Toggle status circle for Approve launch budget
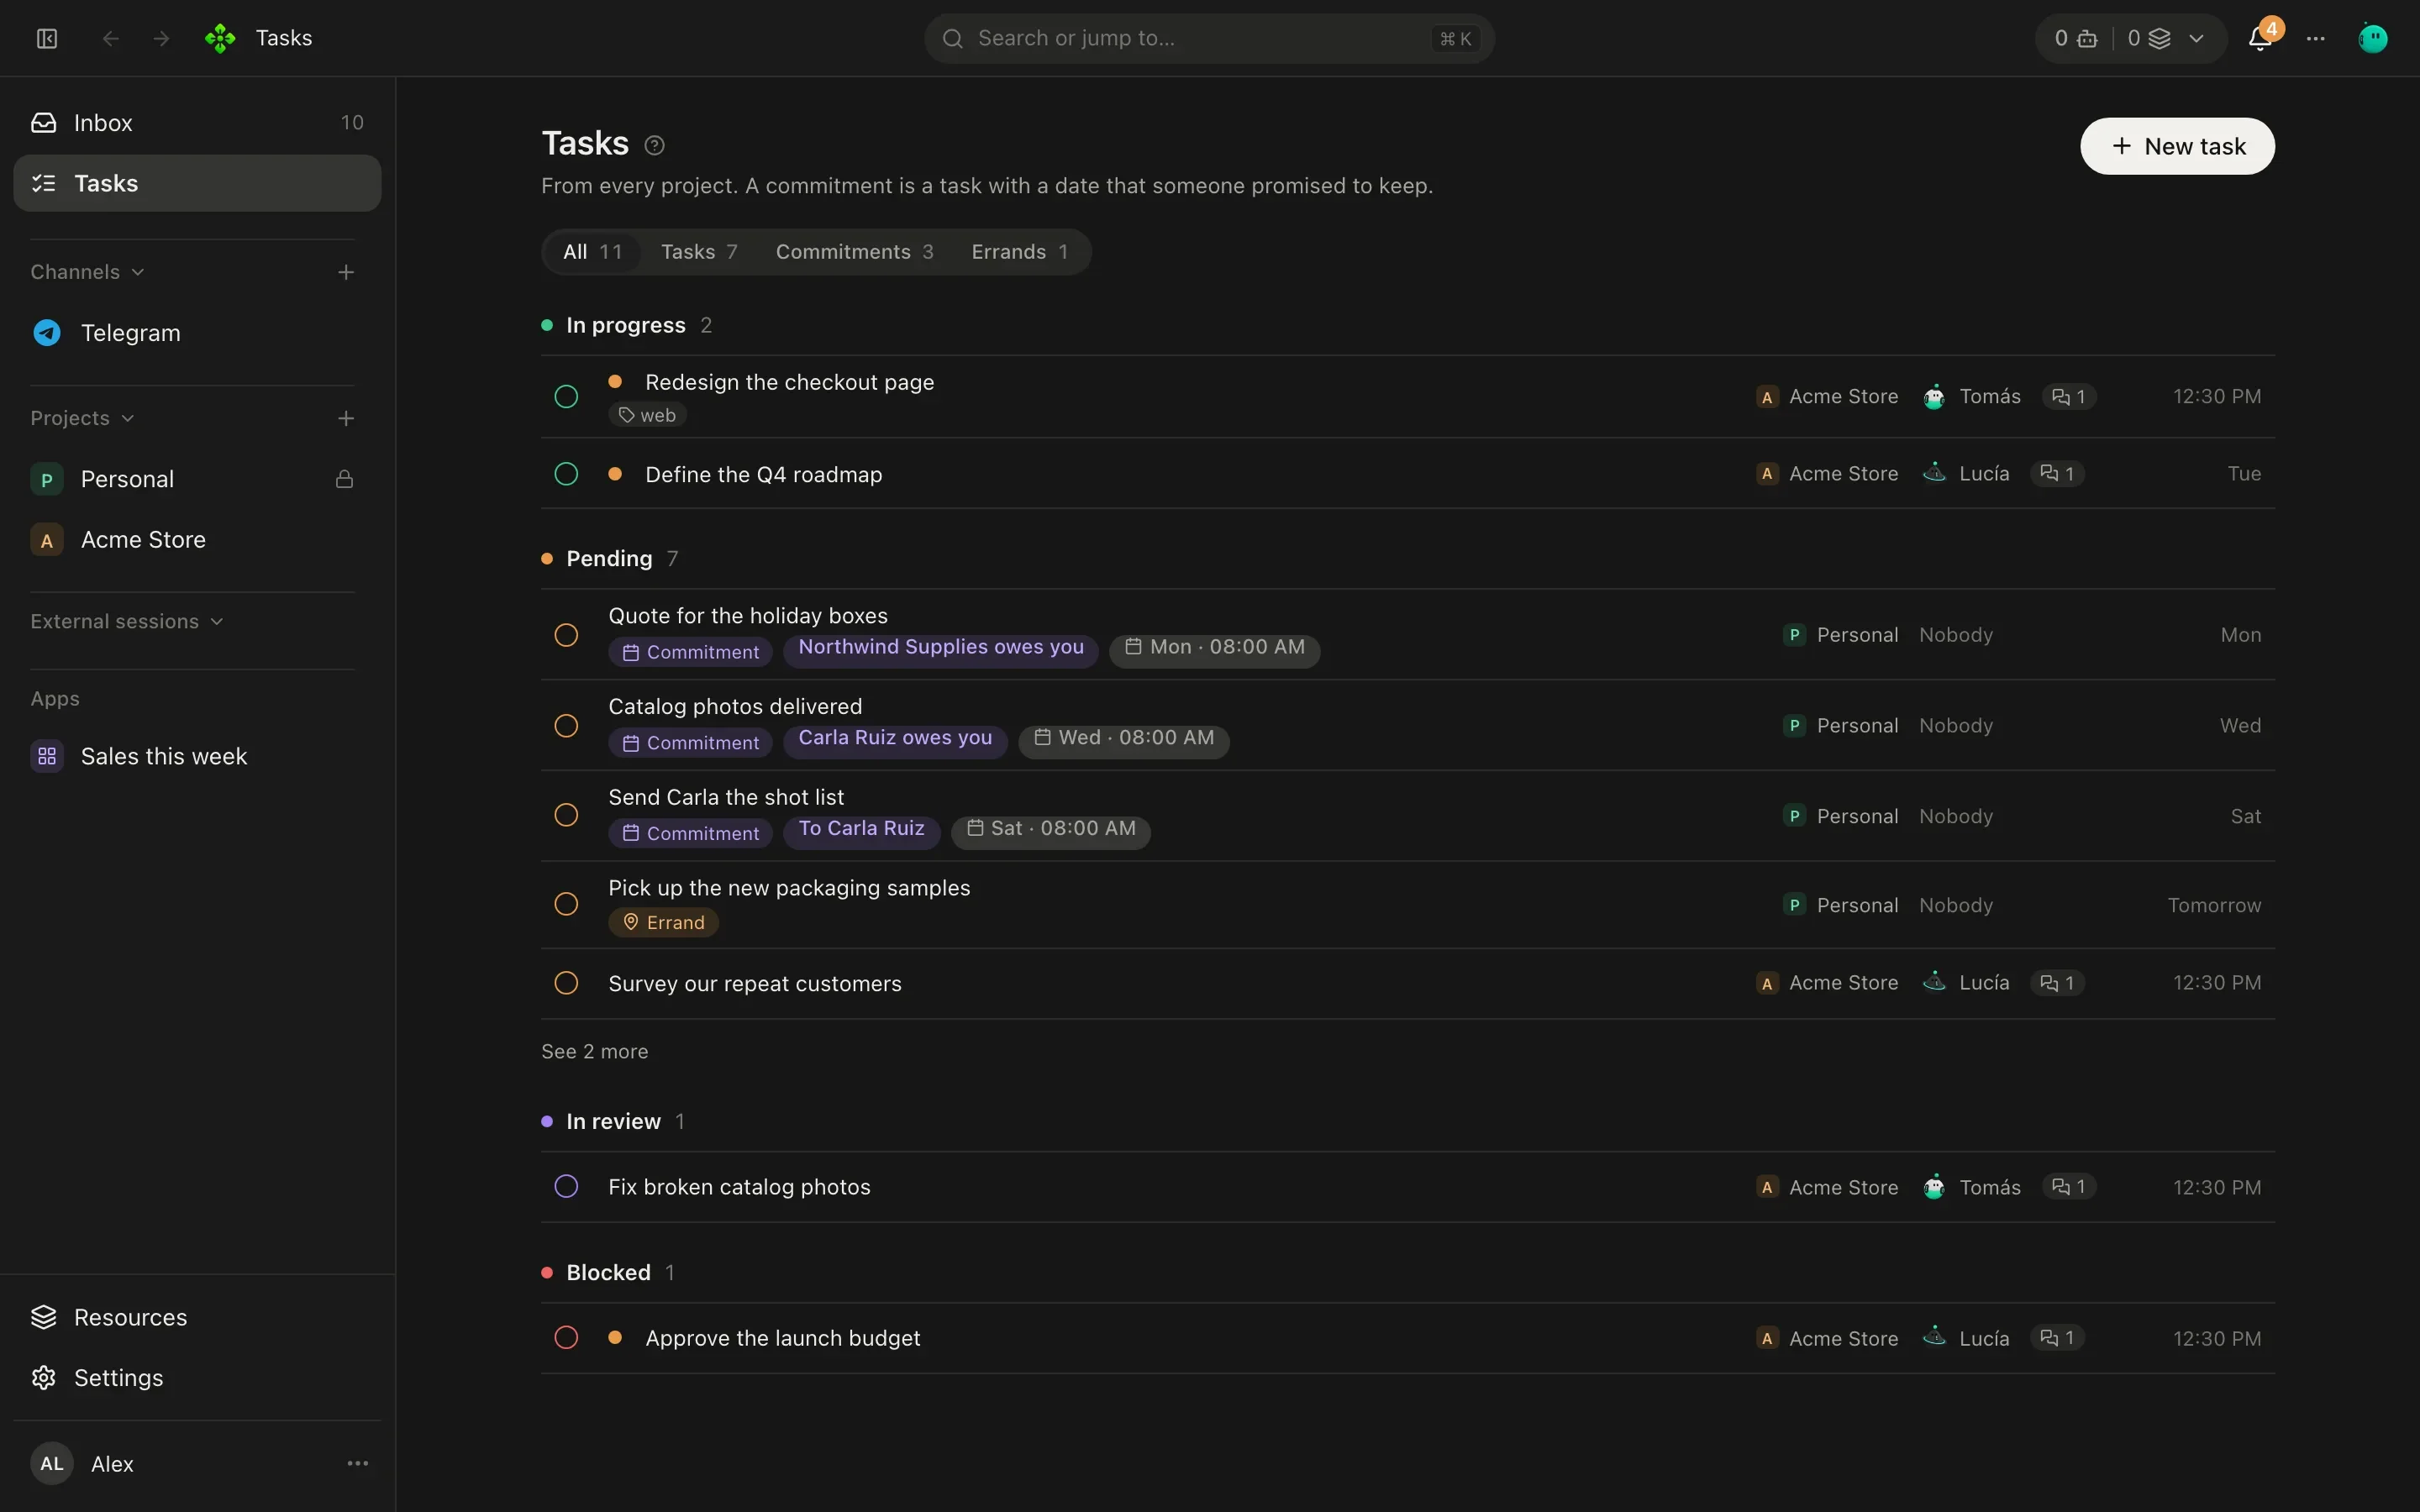Screen dimensions: 2420x1512 click(566, 1338)
